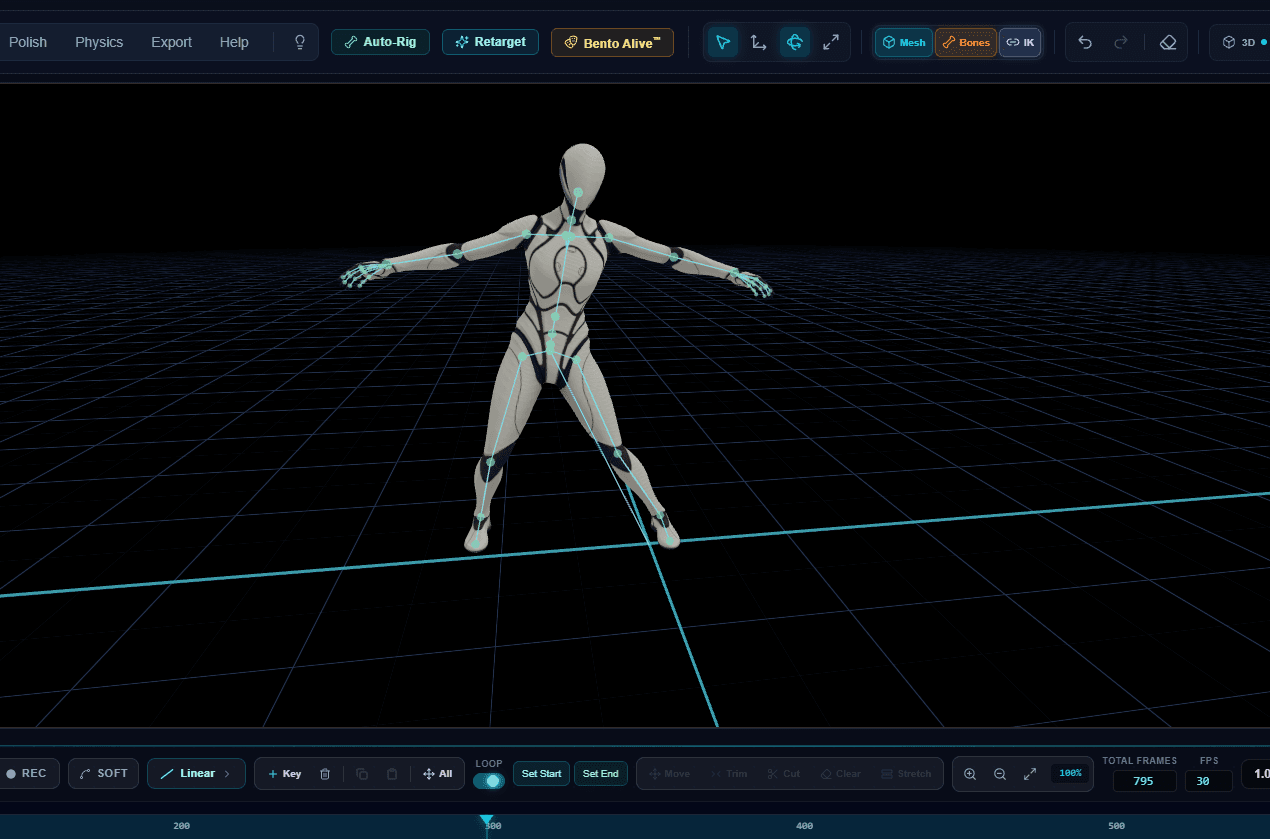This screenshot has width=1270, height=839.
Task: Open the Linear interpolation dropdown
Action: pyautogui.click(x=196, y=773)
